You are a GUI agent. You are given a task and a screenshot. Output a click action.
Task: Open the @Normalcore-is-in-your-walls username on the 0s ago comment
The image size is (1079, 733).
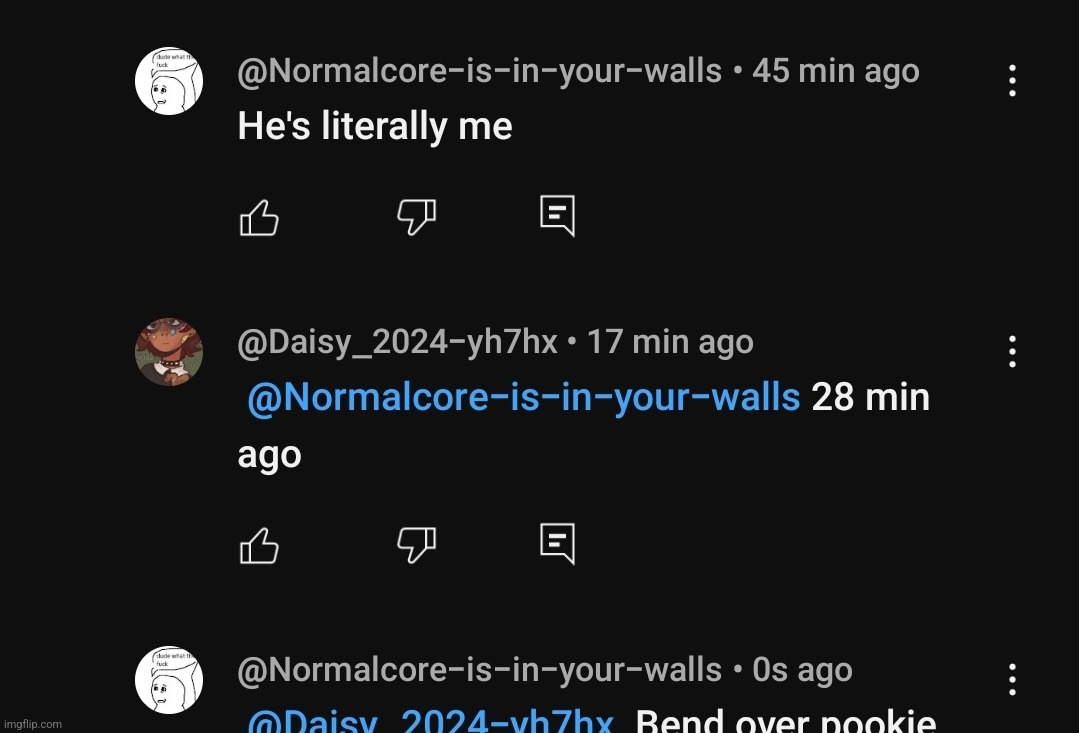pos(479,671)
